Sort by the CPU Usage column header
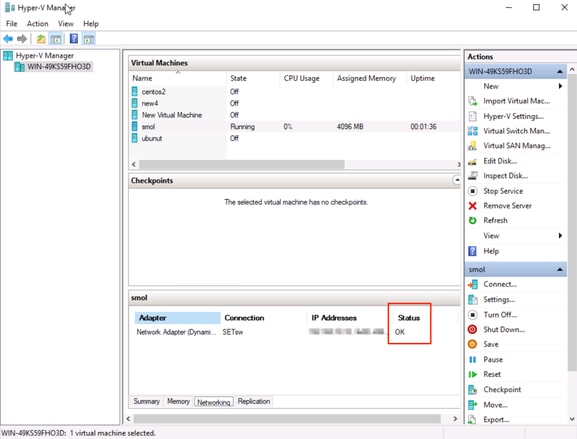 (306, 78)
